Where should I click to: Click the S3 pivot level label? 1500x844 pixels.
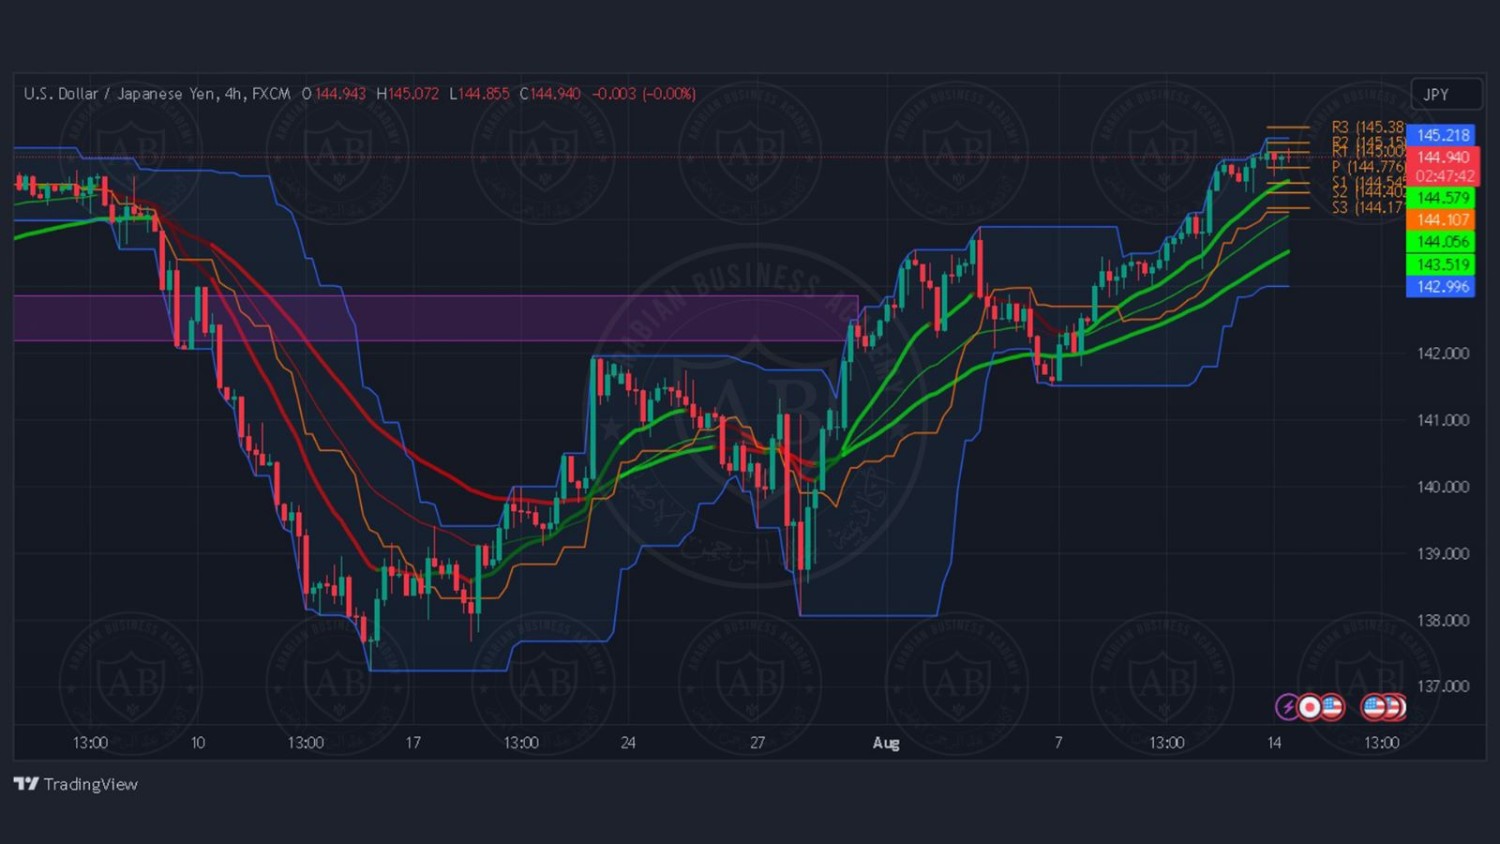pos(1367,207)
